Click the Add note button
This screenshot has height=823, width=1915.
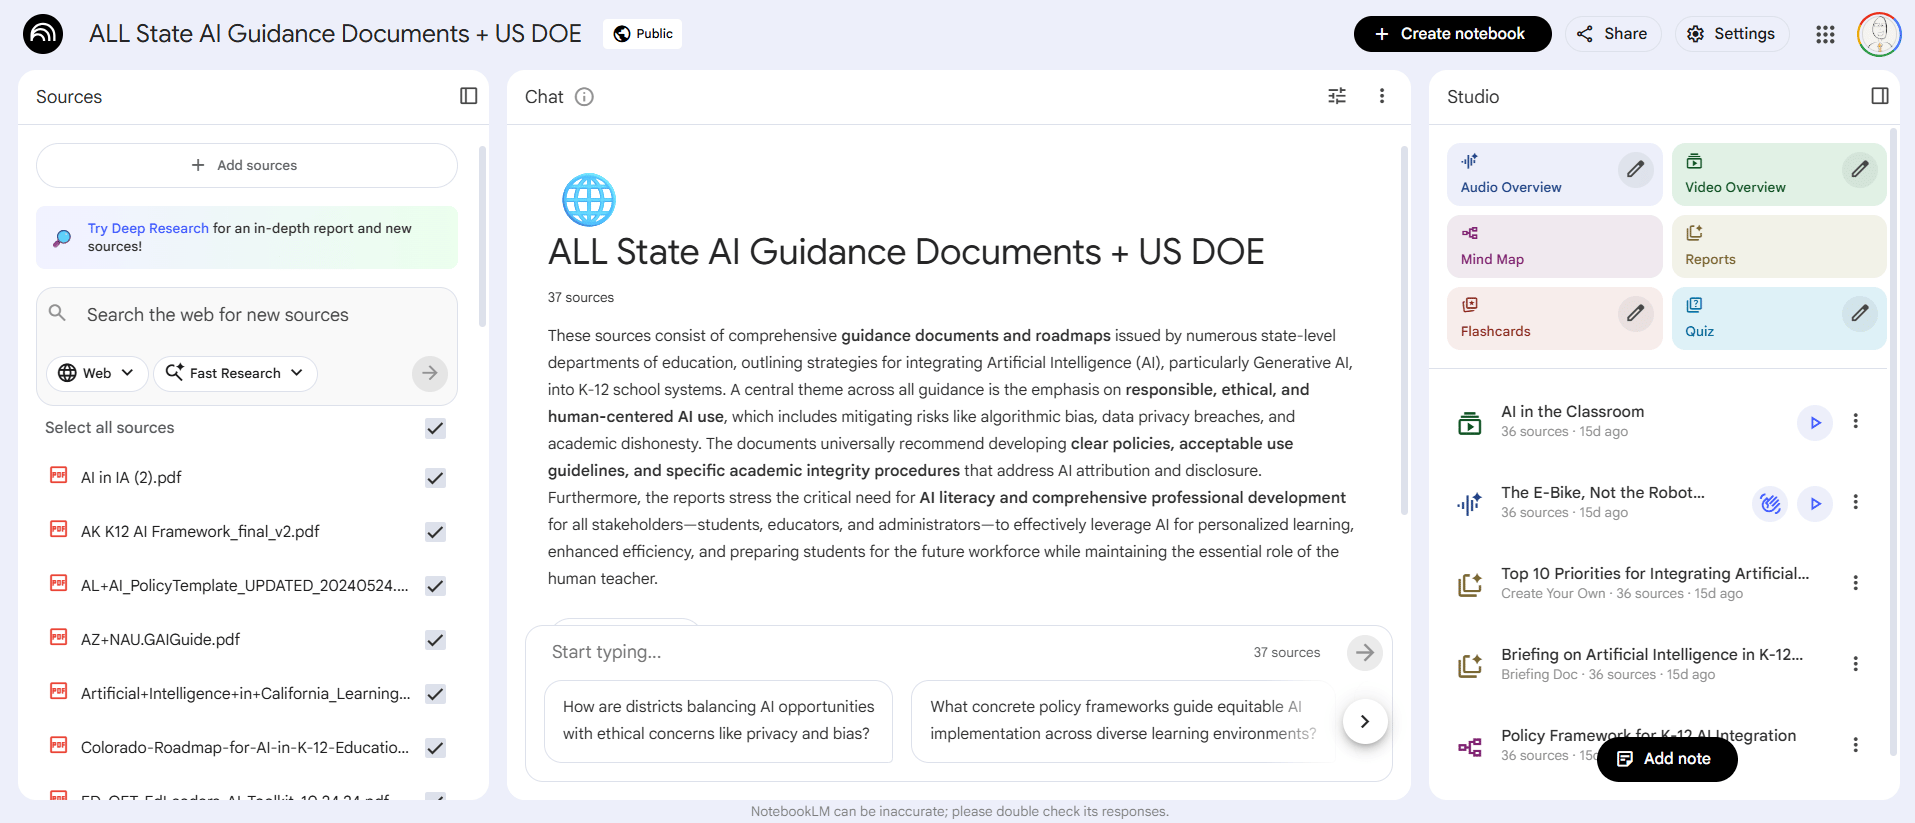[1667, 759]
